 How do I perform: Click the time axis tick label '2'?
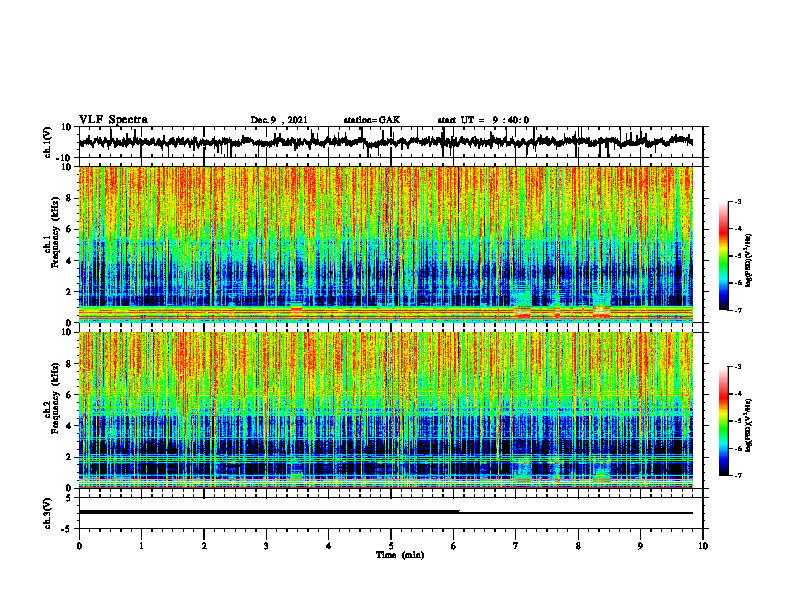(204, 546)
